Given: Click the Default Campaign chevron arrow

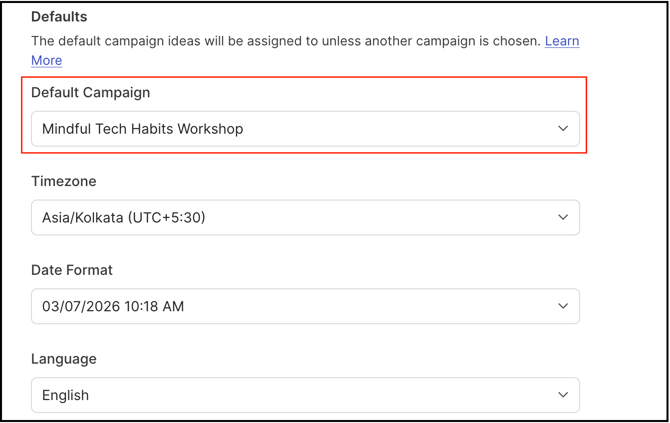Looking at the screenshot, I should 563,129.
